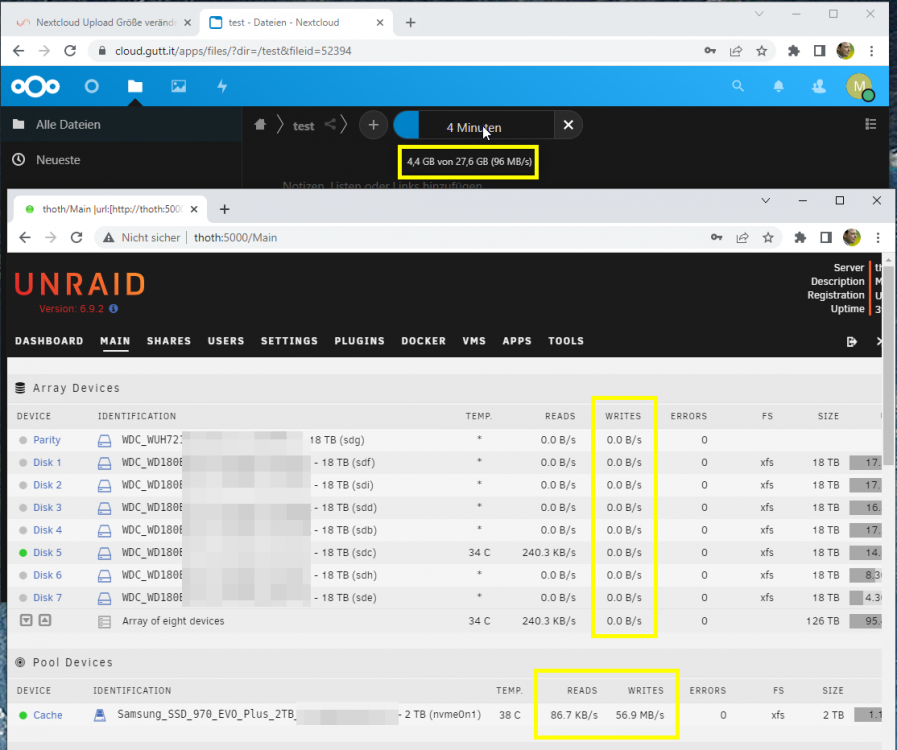The image size is (897, 750).
Task: Open the Unraid PLUGINS menu
Action: tap(359, 341)
